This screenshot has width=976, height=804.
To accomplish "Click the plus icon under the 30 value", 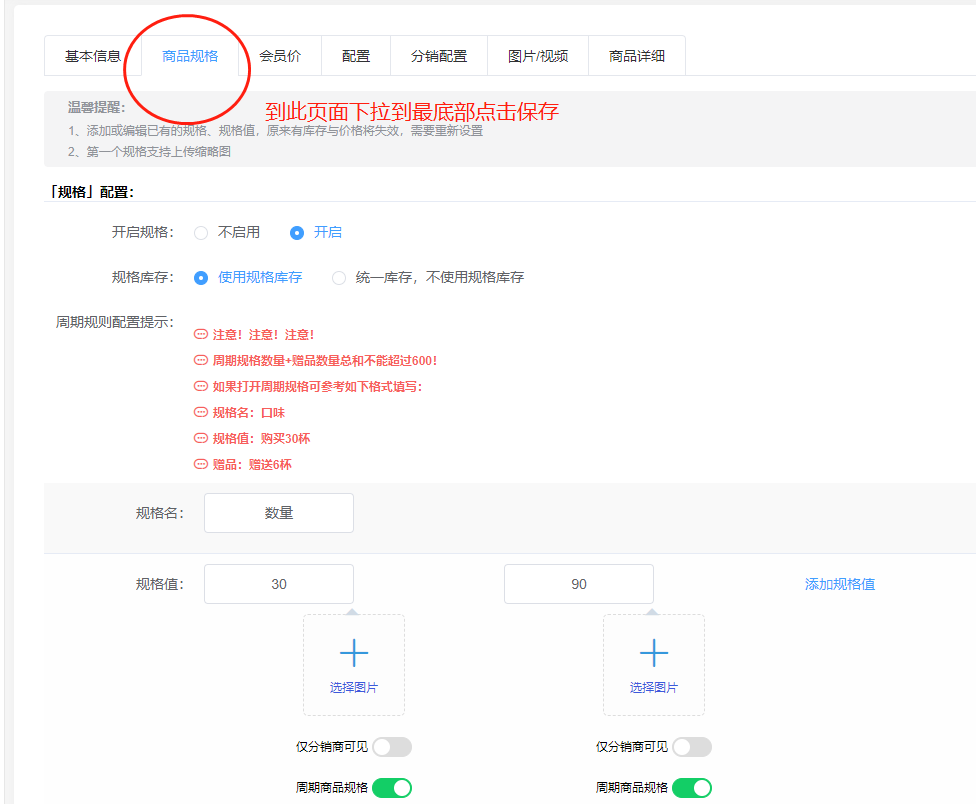I will pyautogui.click(x=354, y=653).
